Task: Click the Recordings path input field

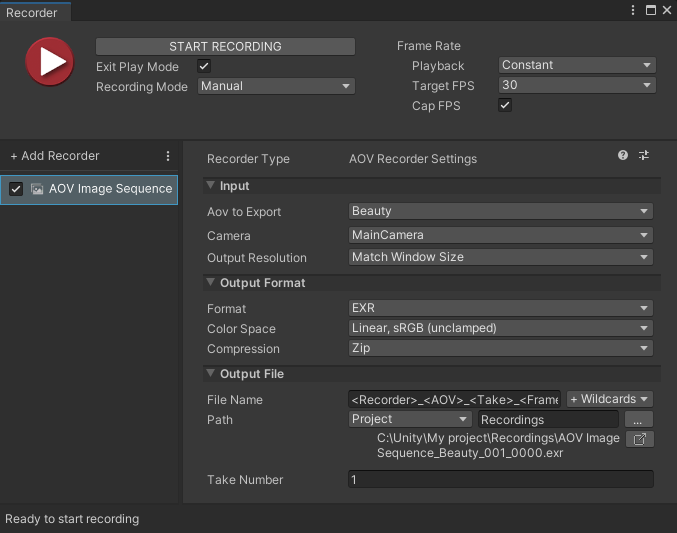Action: [548, 419]
